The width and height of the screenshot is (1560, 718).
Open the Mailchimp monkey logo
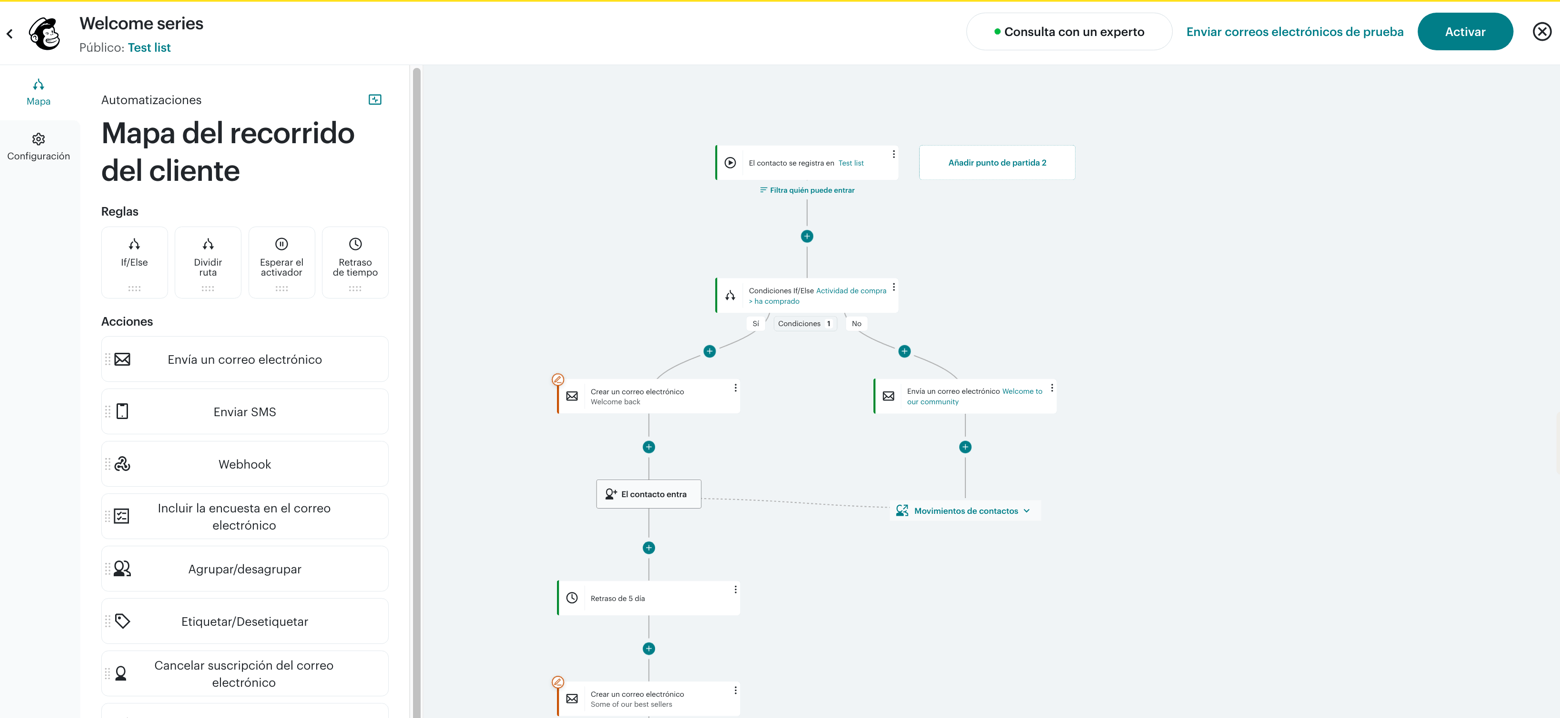(45, 33)
